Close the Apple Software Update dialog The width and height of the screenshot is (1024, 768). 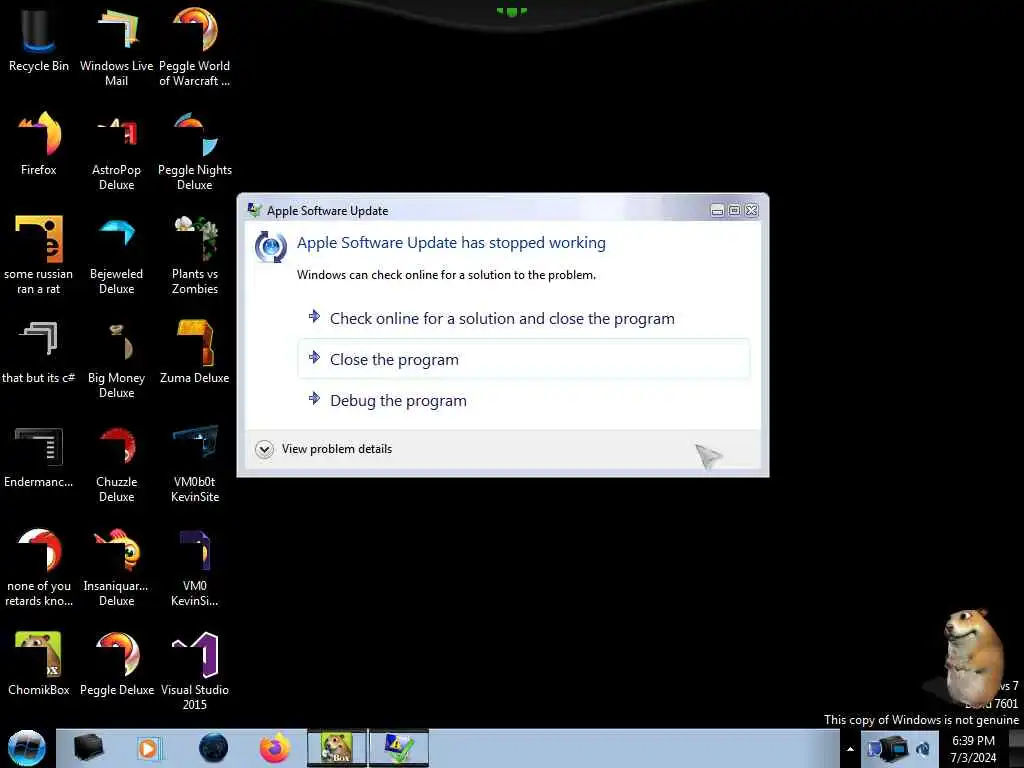(x=752, y=210)
